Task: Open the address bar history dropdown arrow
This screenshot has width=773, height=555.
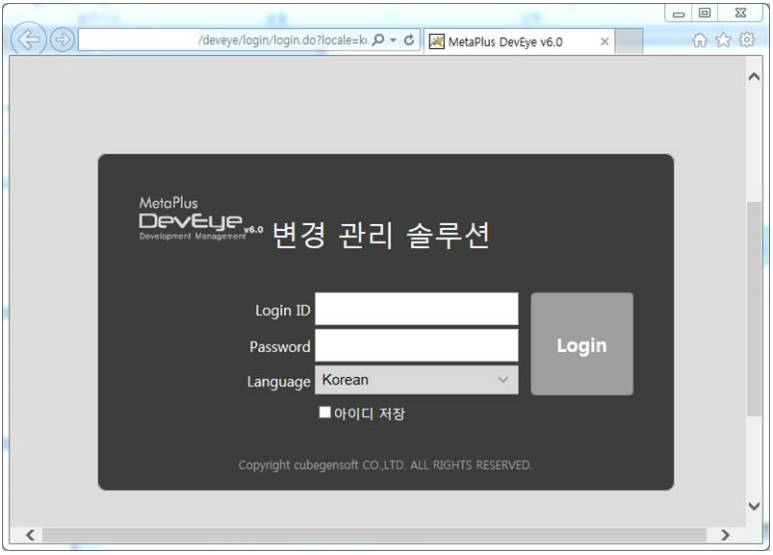Action: (x=393, y=40)
